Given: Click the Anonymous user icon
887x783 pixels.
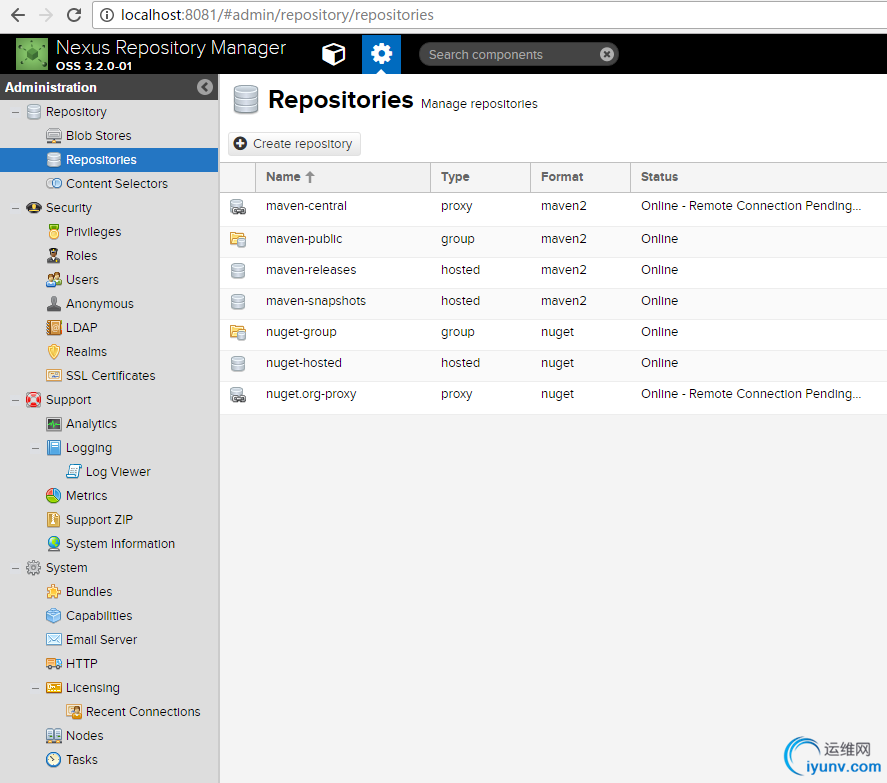Looking at the screenshot, I should click(54, 303).
